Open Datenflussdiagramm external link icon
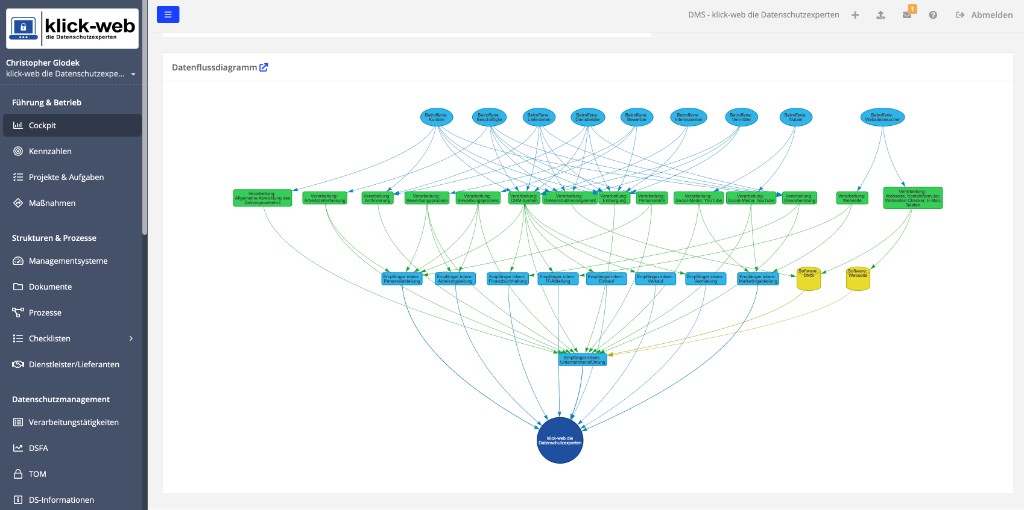This screenshot has height=510, width=1024. (264, 67)
